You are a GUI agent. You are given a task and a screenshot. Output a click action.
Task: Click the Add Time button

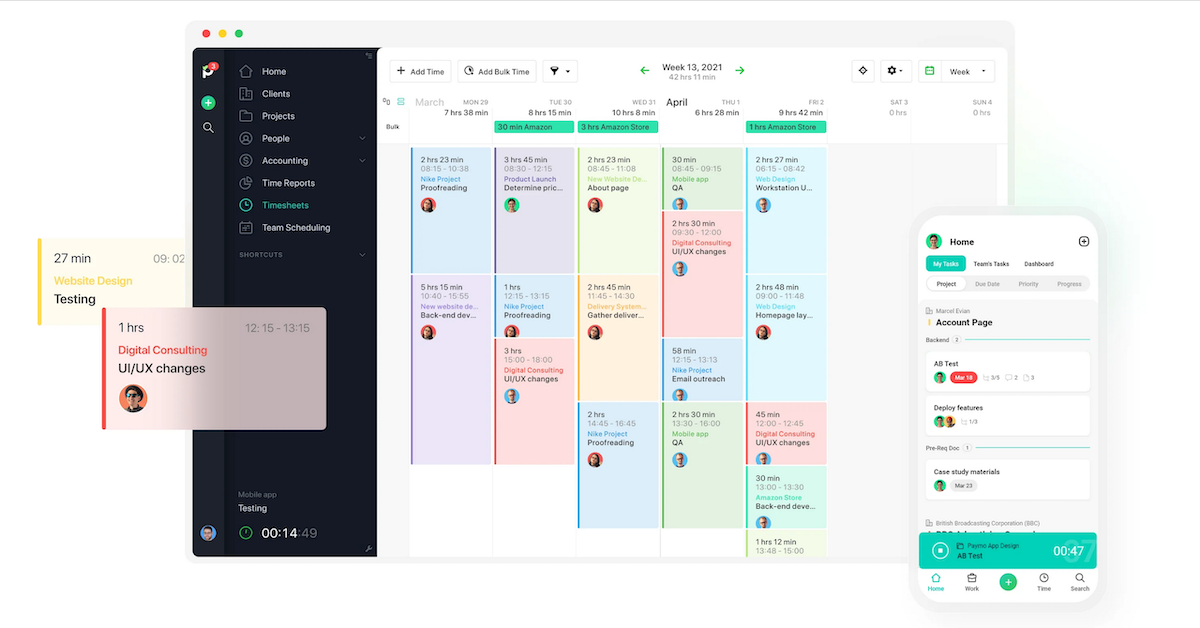420,71
